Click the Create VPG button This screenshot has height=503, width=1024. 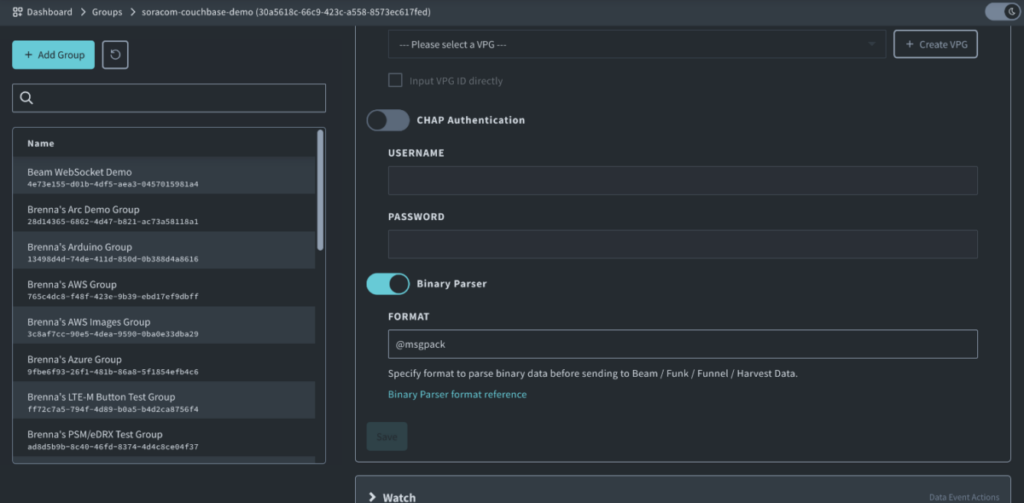pos(935,44)
